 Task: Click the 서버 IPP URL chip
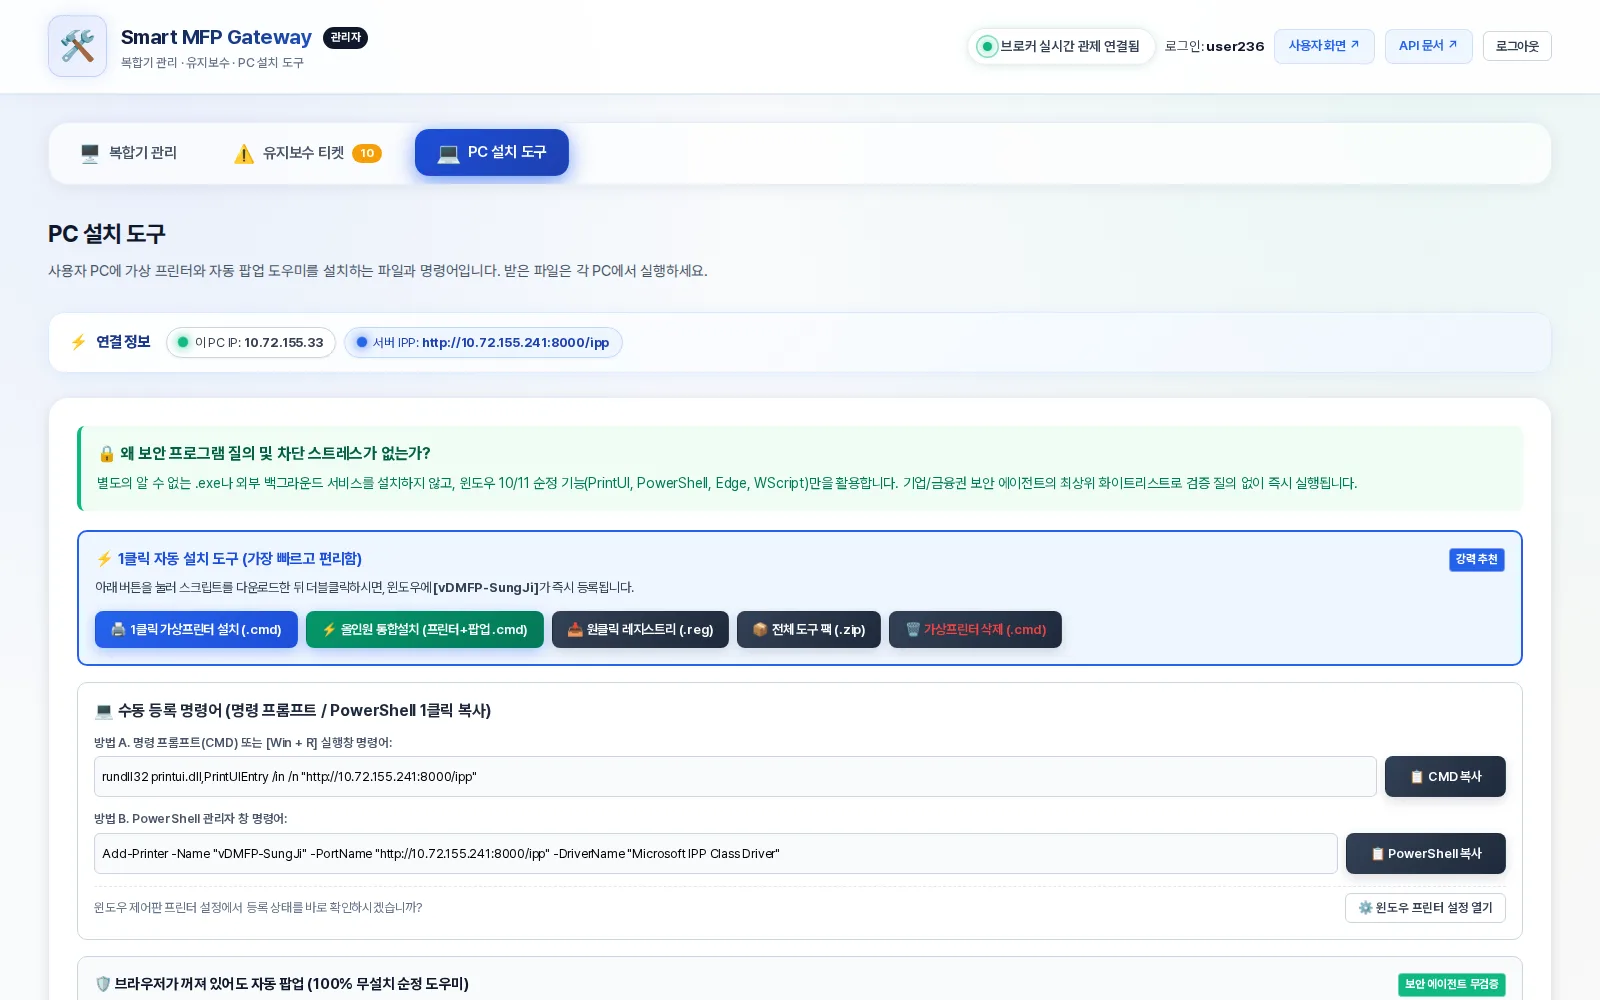pyautogui.click(x=483, y=343)
